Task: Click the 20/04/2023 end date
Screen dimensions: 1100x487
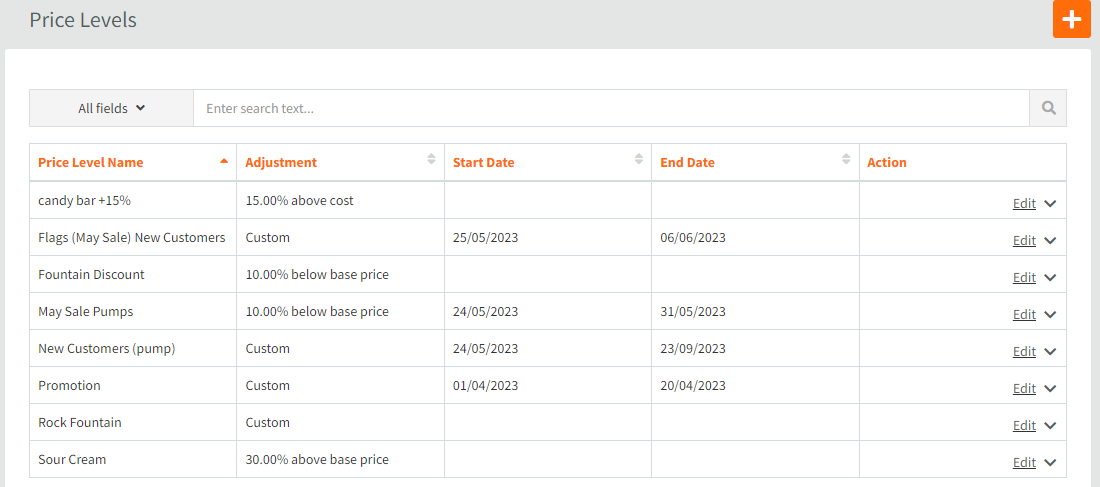Action: [693, 386]
